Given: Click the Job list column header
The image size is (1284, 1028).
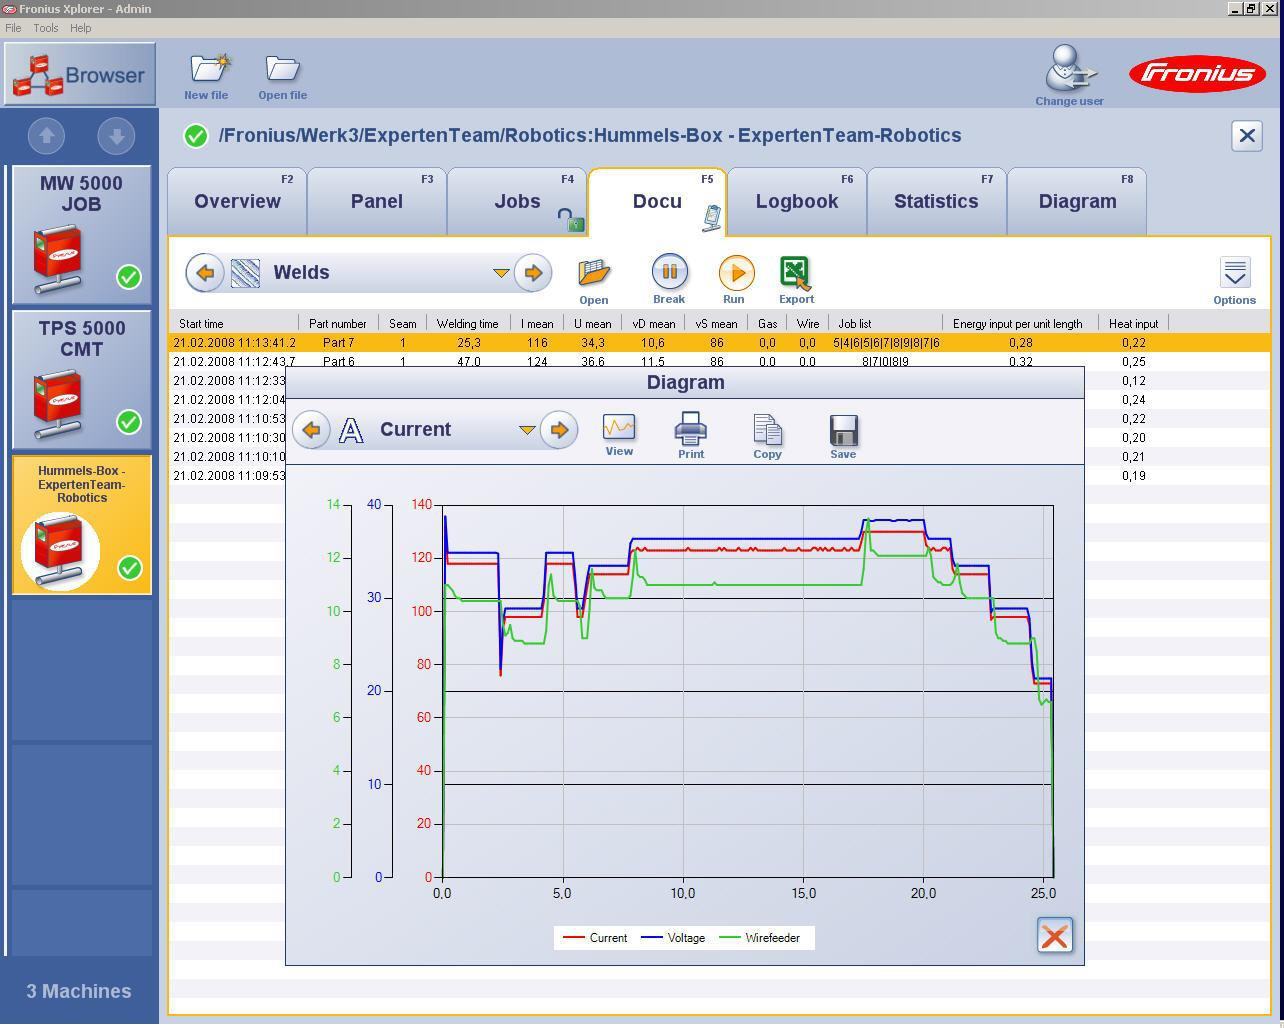Looking at the screenshot, I should (x=885, y=323).
